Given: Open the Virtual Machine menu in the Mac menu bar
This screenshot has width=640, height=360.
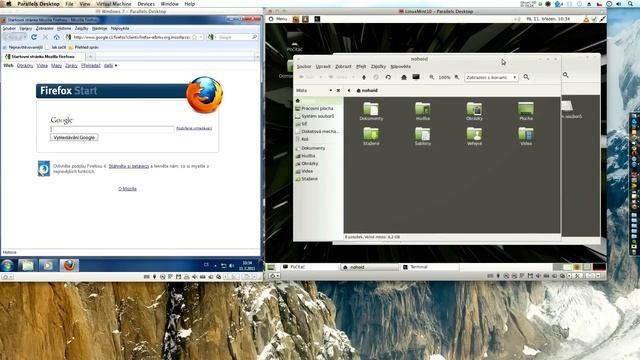Looking at the screenshot, I should click(x=113, y=4).
